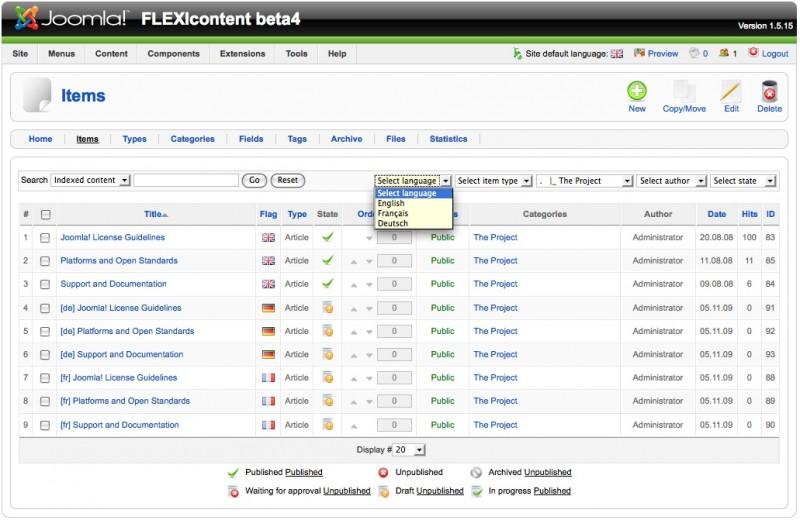Collapse the Select language dropdown
The height and width of the screenshot is (520, 800).
click(413, 181)
